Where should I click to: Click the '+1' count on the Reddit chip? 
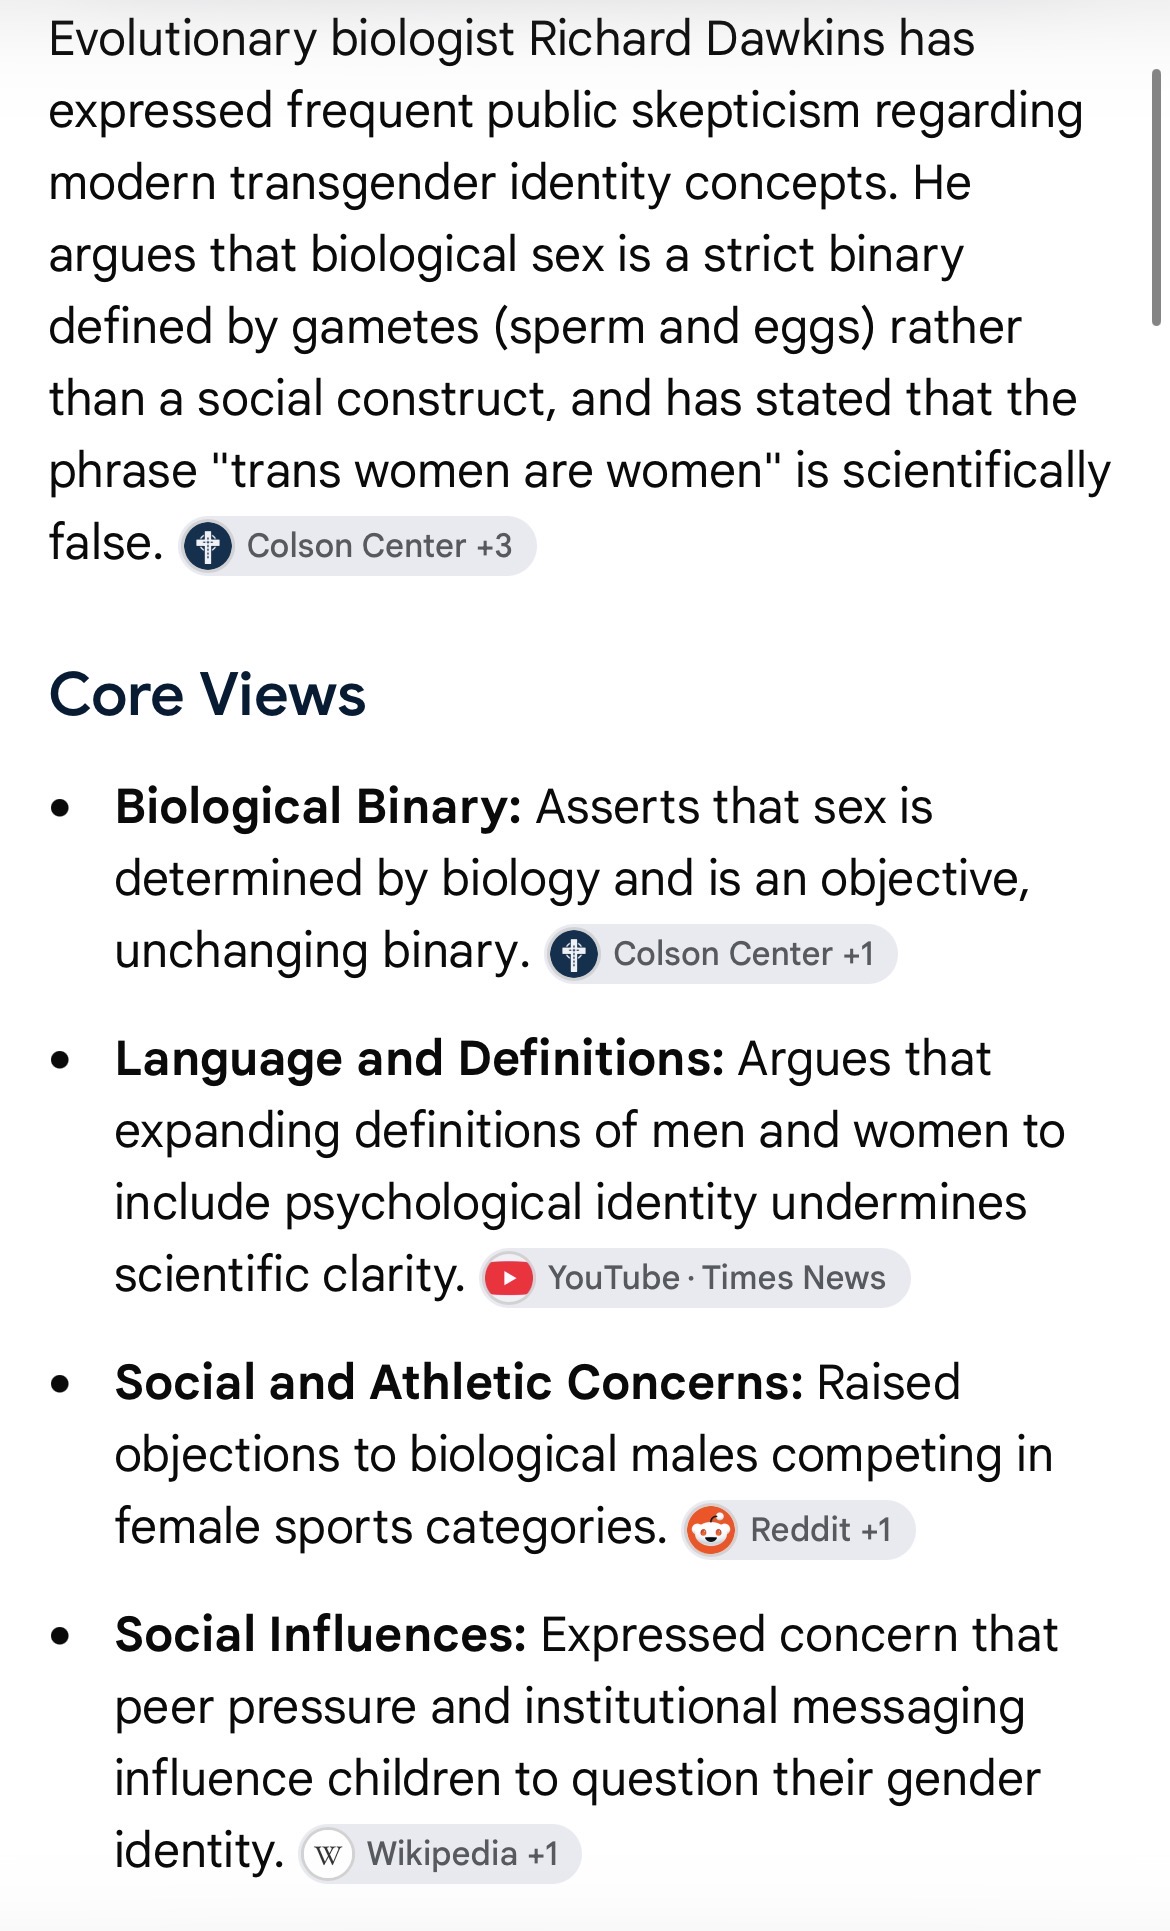click(x=876, y=1530)
